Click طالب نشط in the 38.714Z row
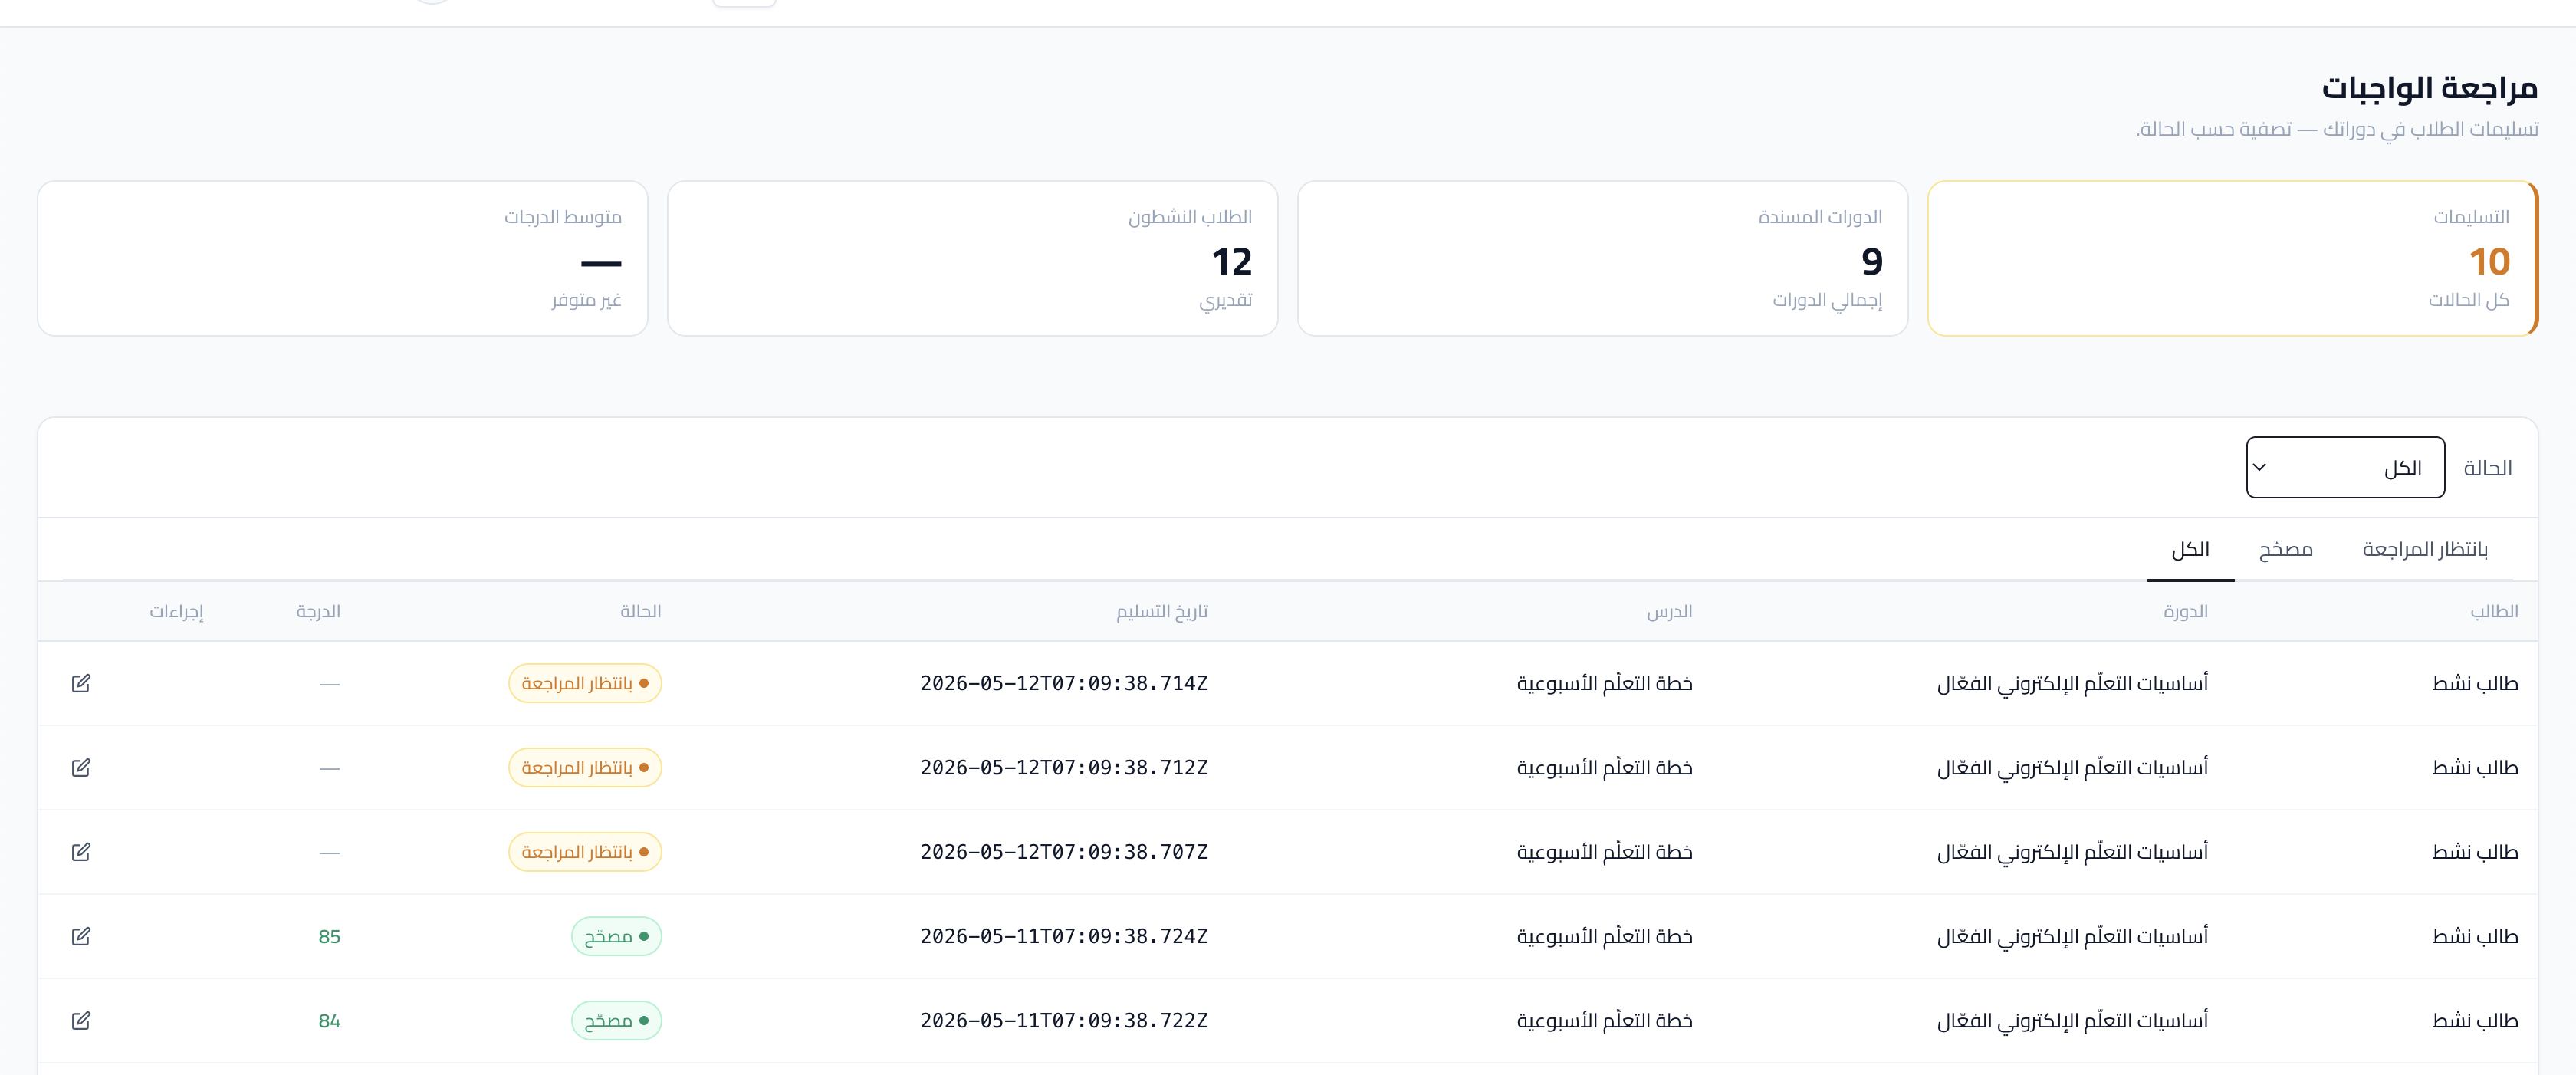Screen dimensions: 2576x1075 pos(2475,683)
